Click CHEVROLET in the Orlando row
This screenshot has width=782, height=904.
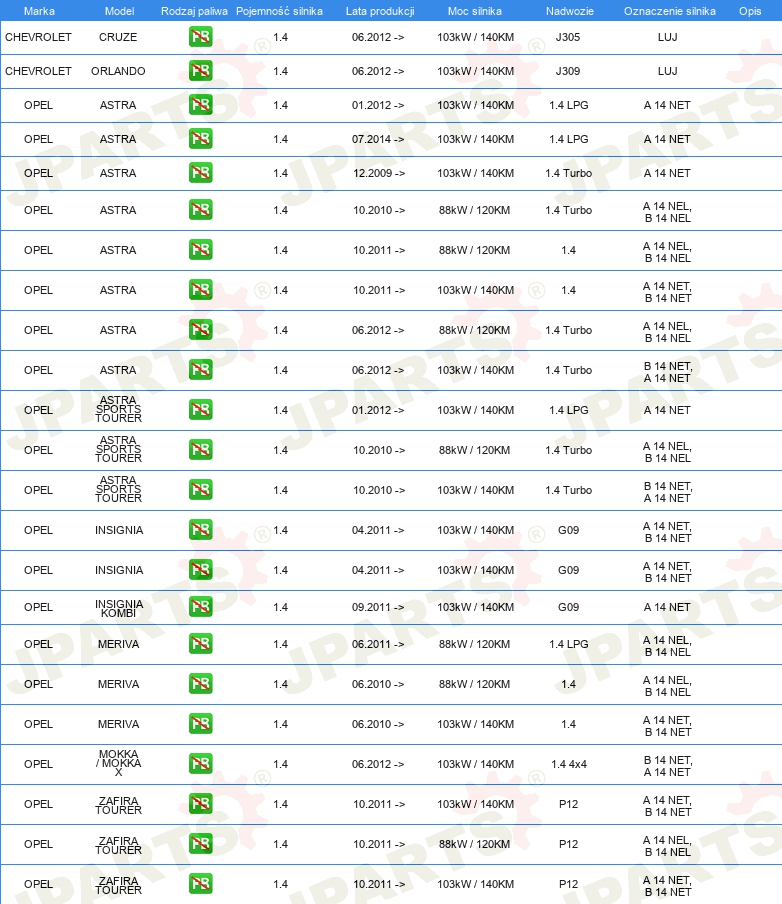tap(39, 71)
